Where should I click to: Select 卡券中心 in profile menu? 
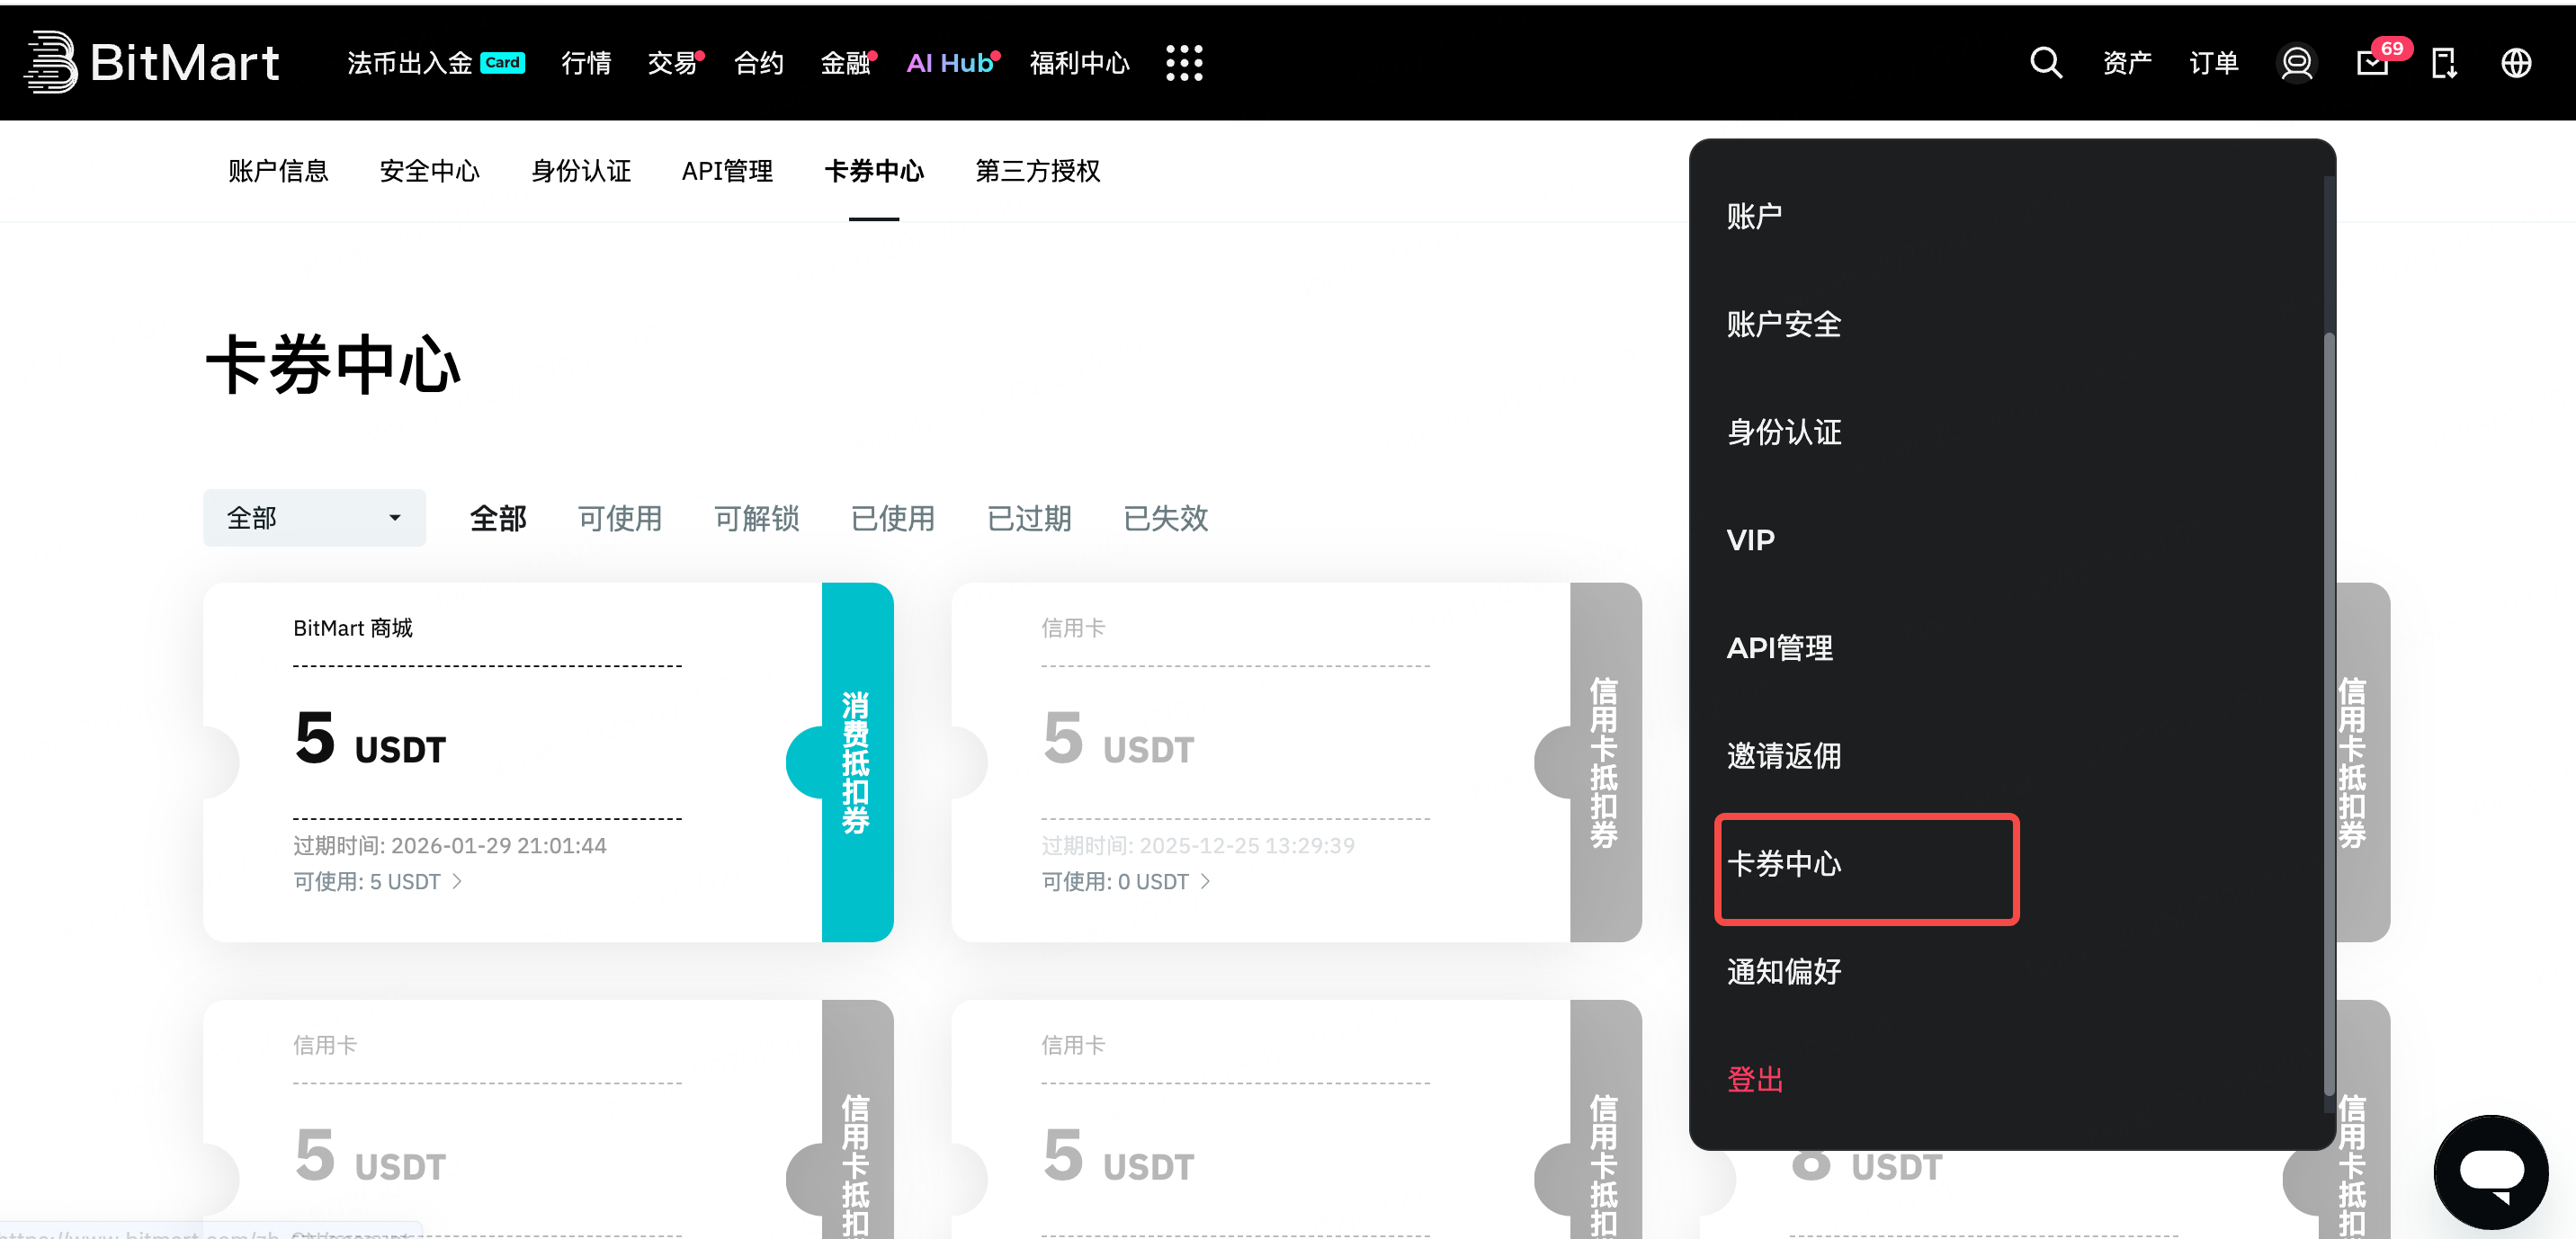coord(1784,864)
